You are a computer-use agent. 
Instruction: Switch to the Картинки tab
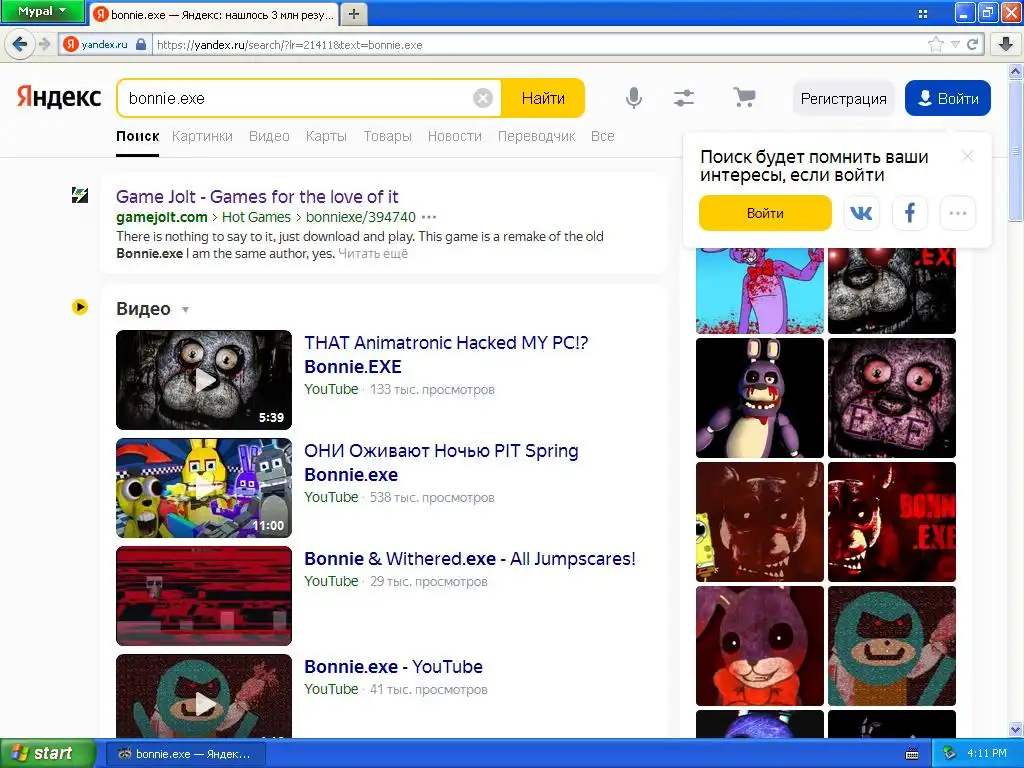pos(202,136)
